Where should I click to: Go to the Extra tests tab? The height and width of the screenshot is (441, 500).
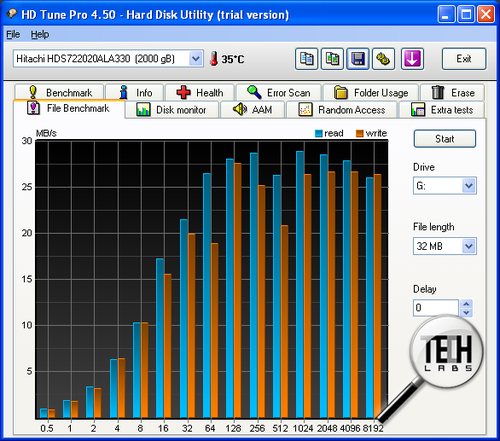(442, 110)
